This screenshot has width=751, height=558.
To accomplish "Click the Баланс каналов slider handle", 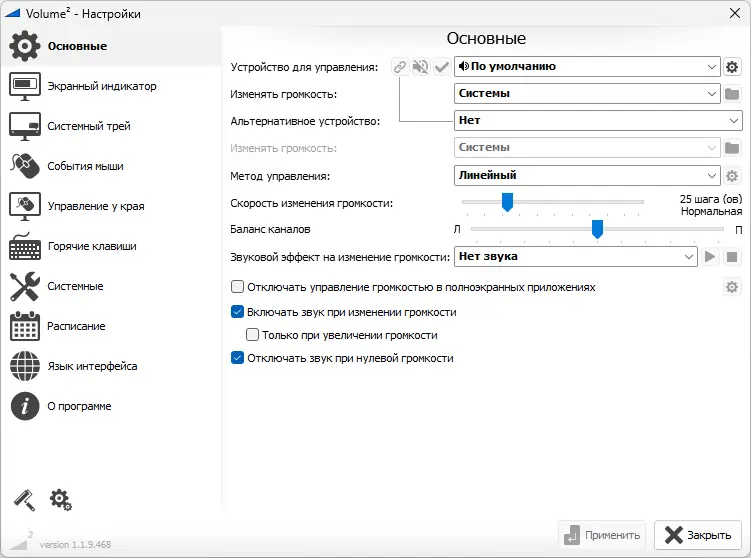I will click(597, 230).
